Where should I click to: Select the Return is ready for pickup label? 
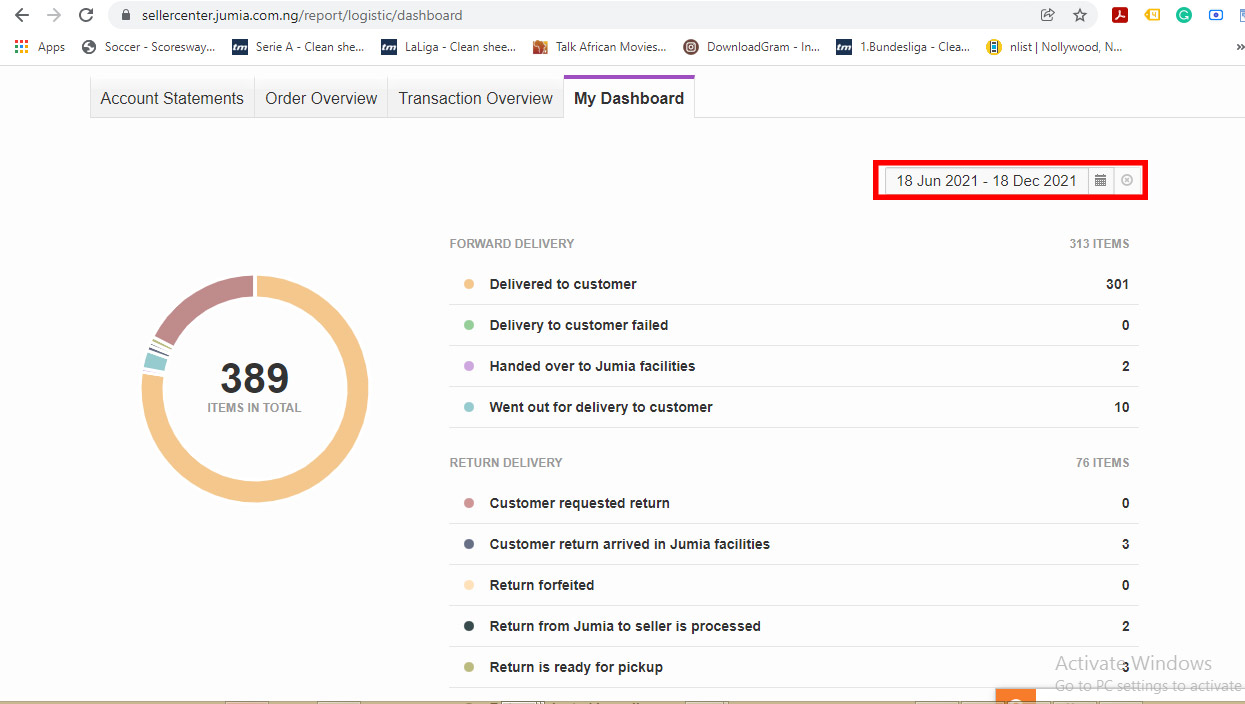(576, 667)
